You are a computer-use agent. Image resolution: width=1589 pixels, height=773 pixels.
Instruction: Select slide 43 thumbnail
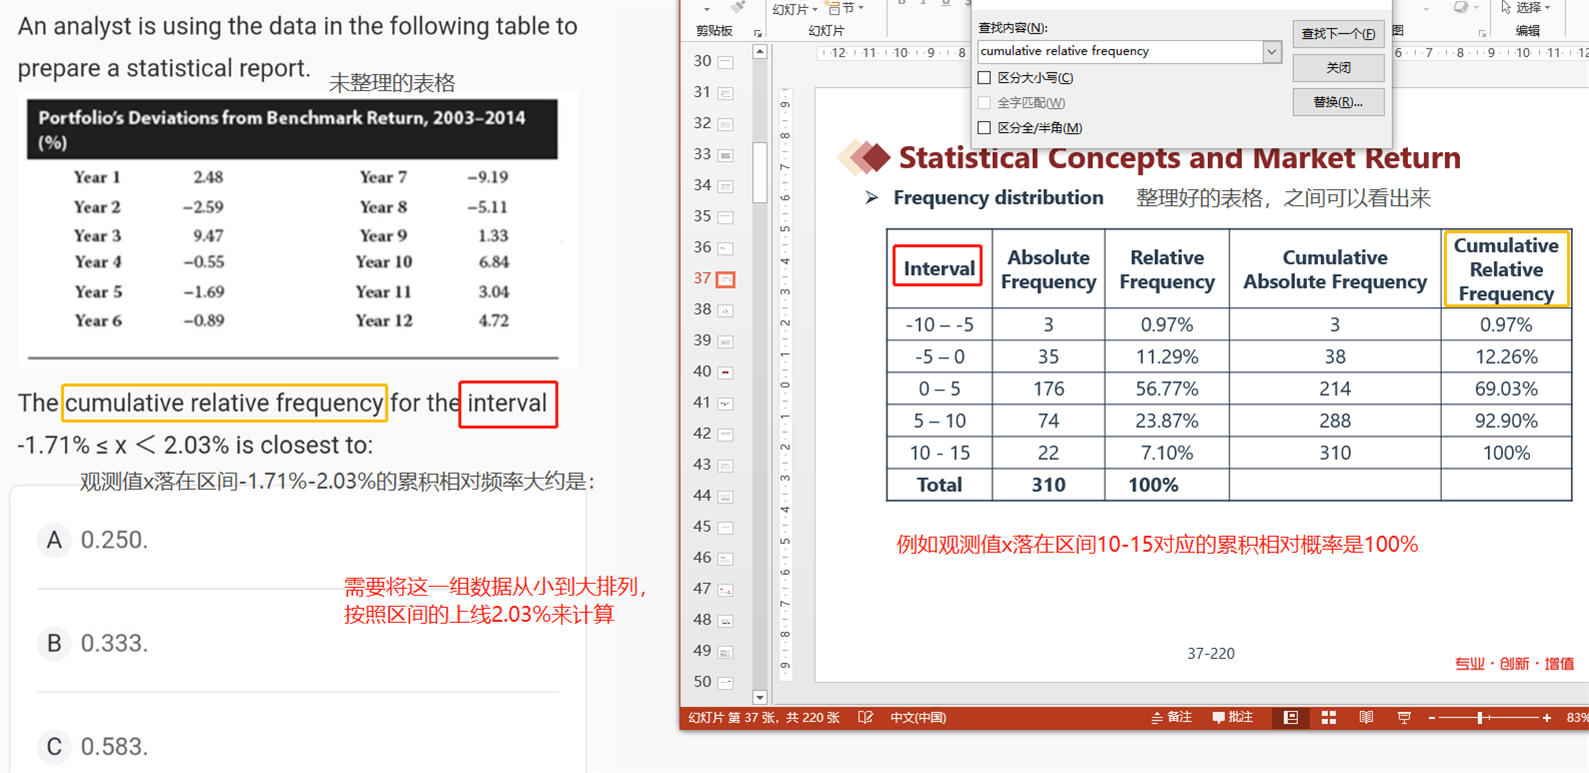[x=726, y=465]
